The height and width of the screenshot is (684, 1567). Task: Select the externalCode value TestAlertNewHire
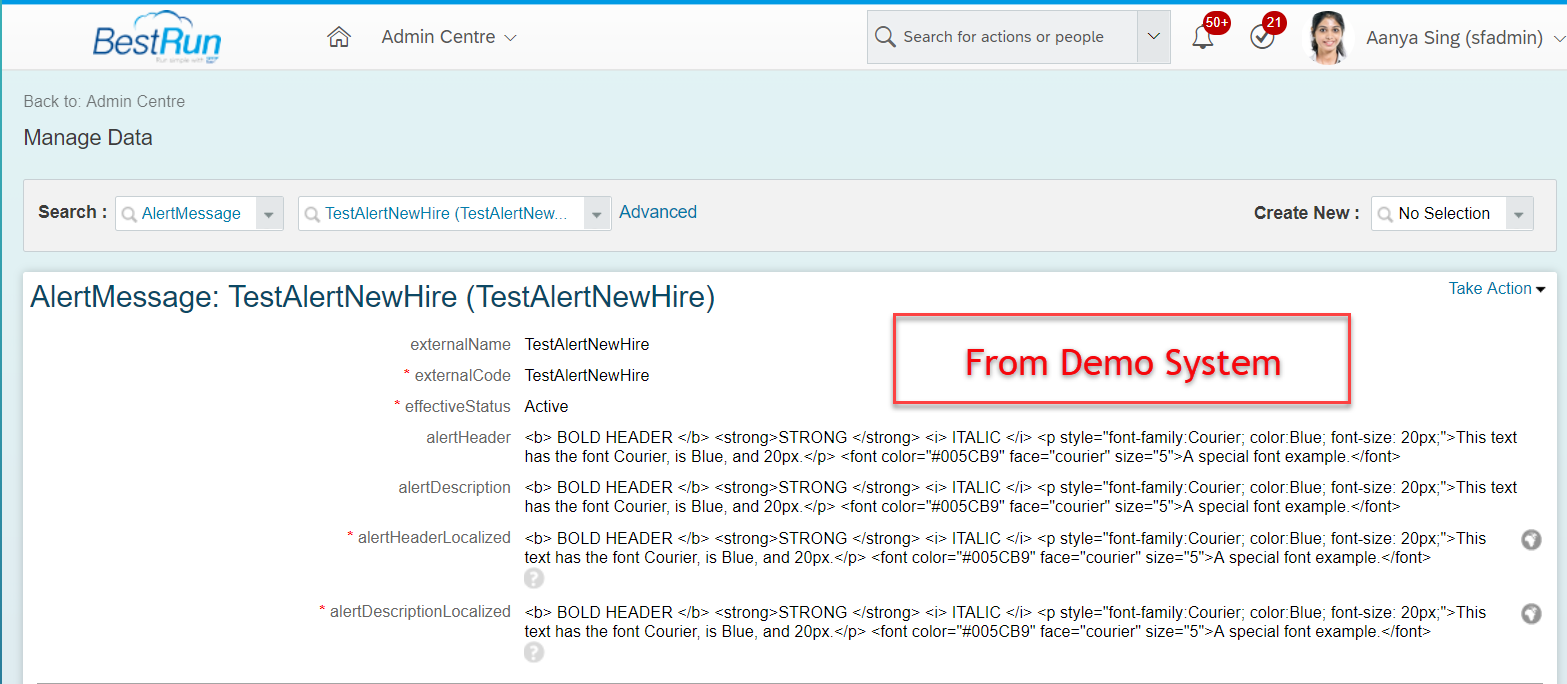(587, 376)
